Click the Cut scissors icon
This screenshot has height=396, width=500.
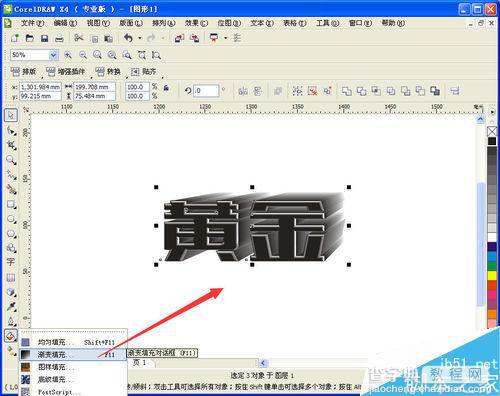coord(79,38)
